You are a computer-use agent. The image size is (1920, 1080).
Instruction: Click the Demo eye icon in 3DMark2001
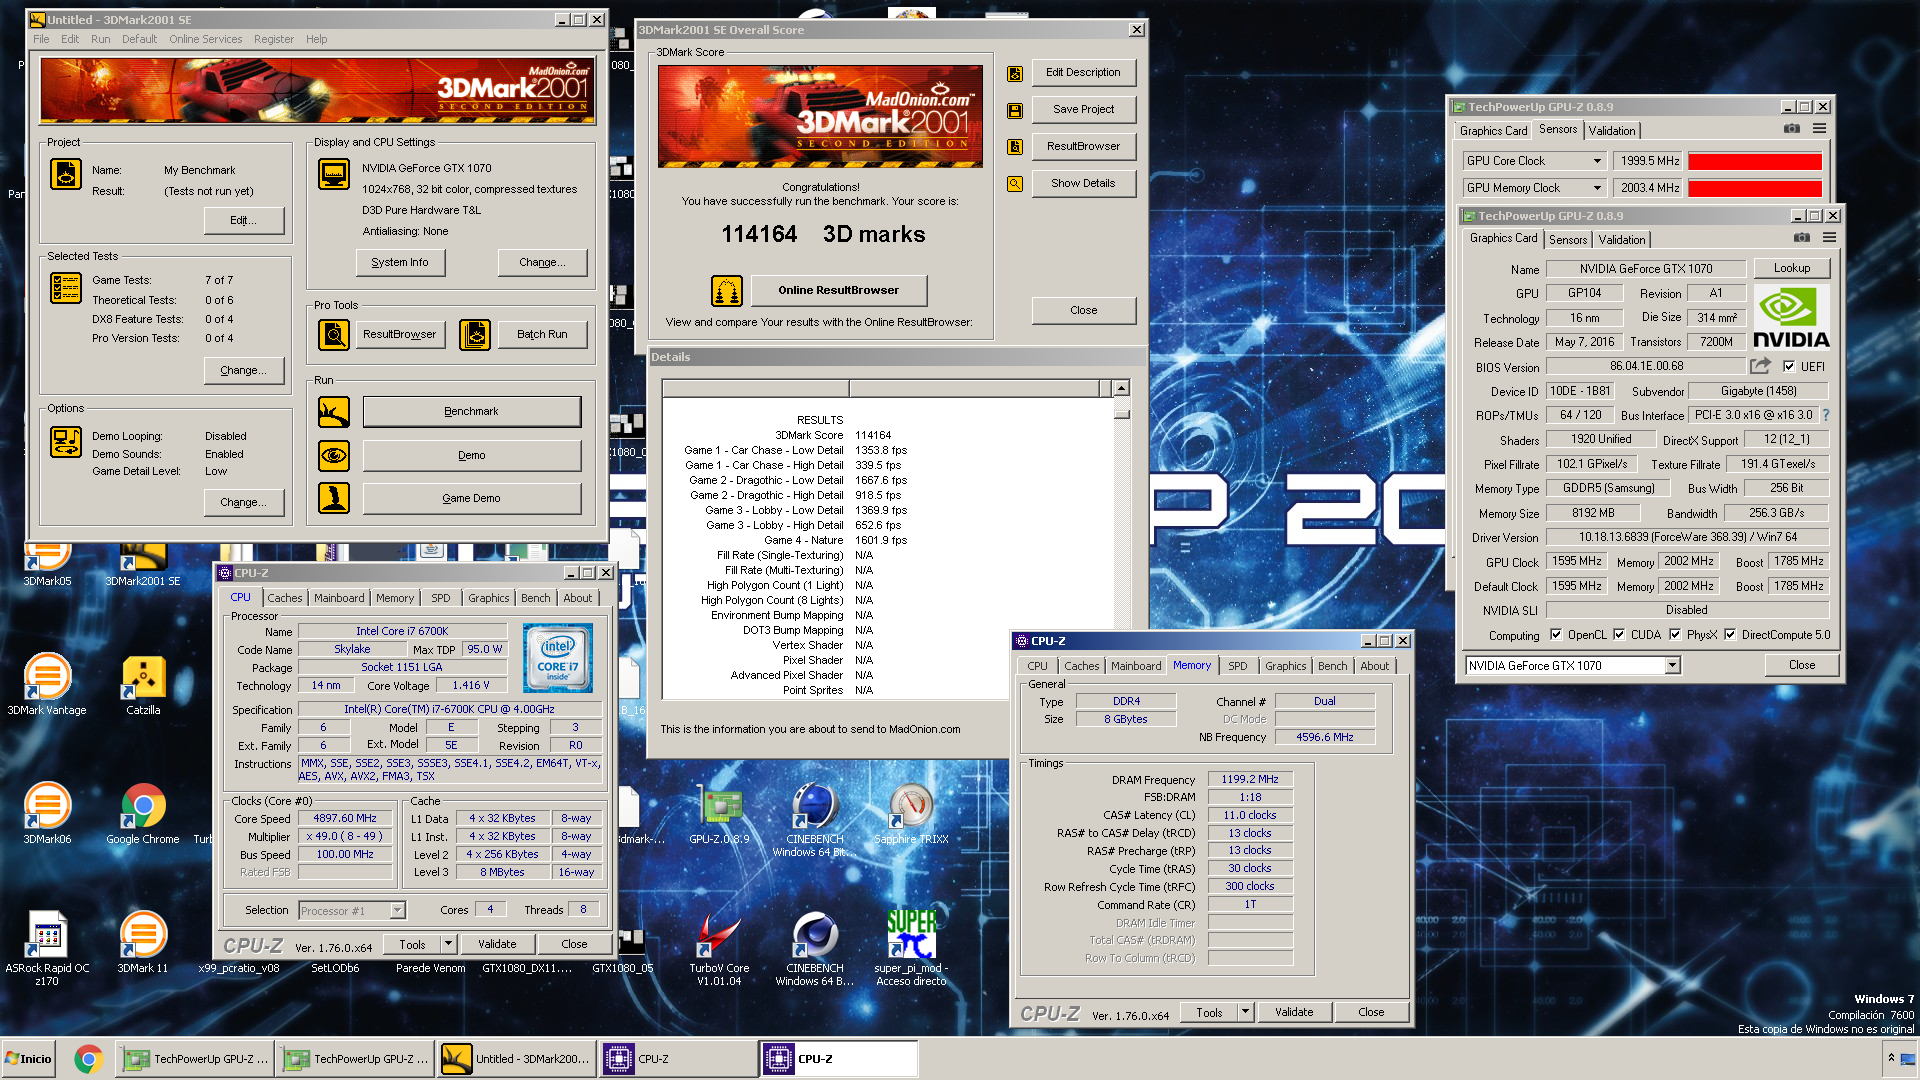pyautogui.click(x=334, y=456)
